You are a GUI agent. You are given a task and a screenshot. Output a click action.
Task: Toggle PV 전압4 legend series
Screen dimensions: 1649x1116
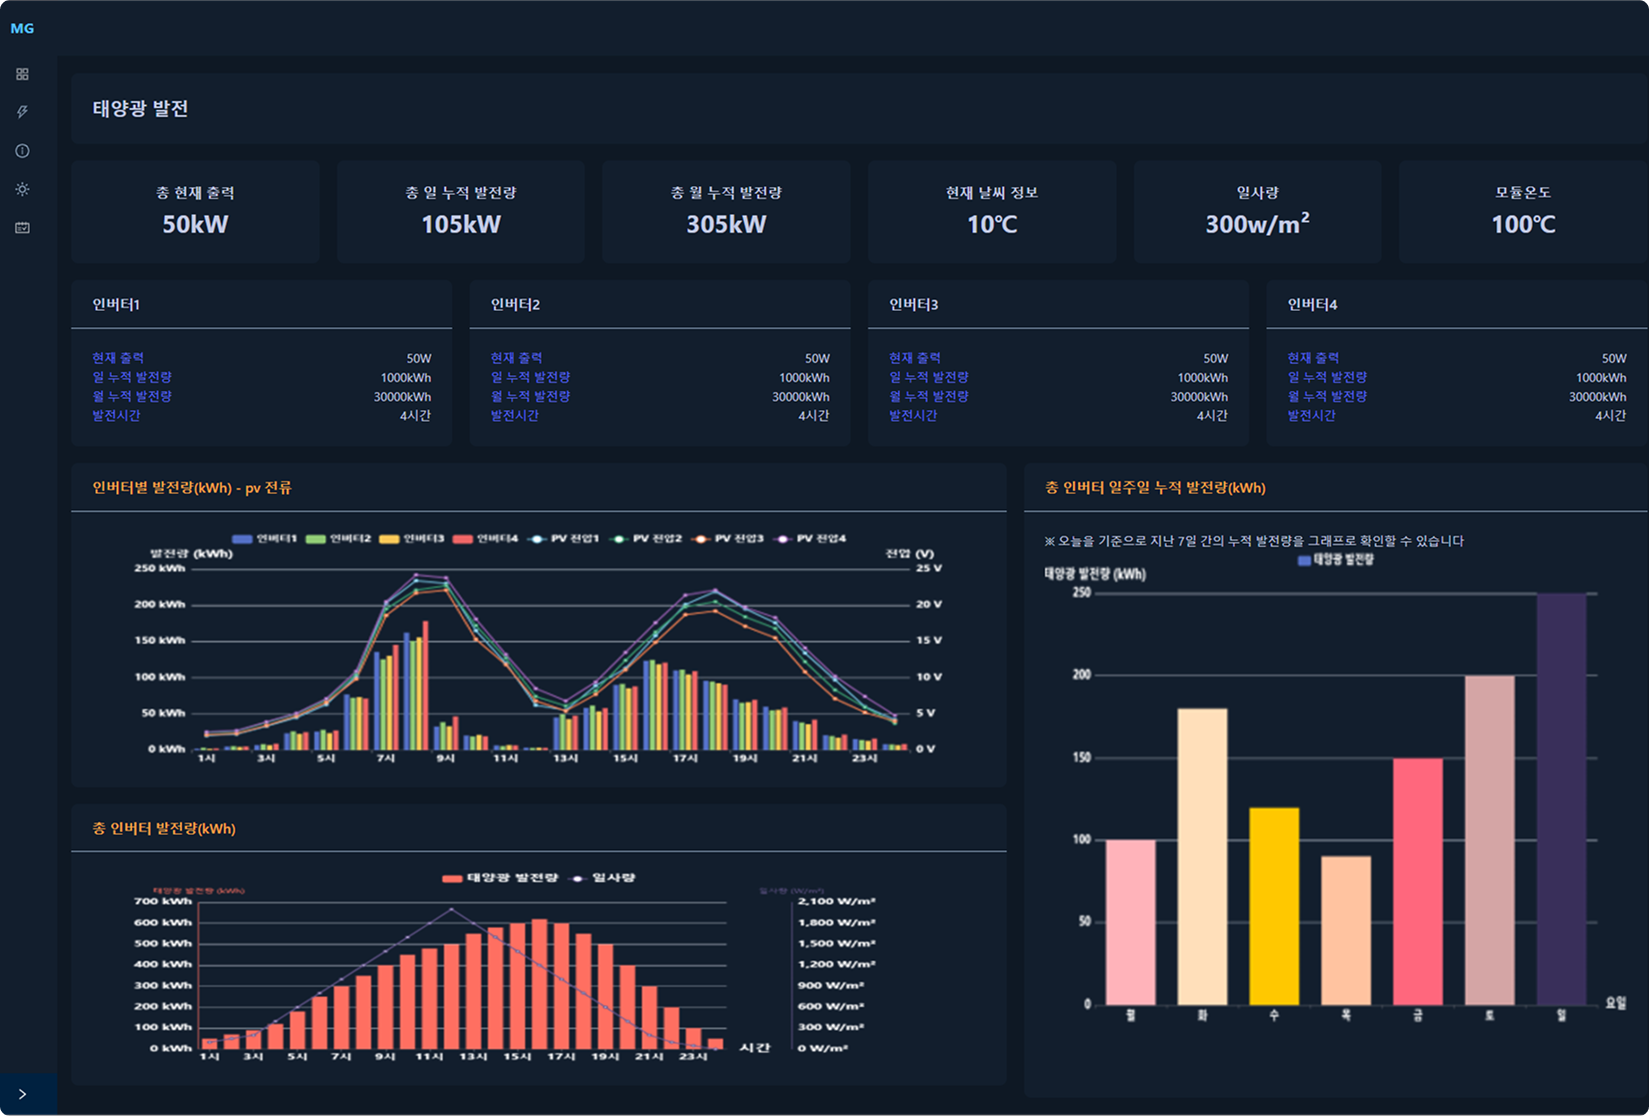tap(810, 539)
